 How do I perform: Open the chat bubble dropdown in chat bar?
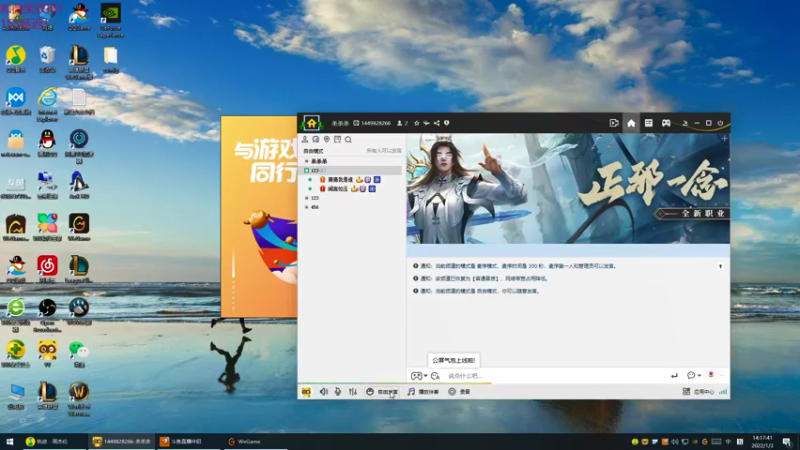click(x=693, y=376)
